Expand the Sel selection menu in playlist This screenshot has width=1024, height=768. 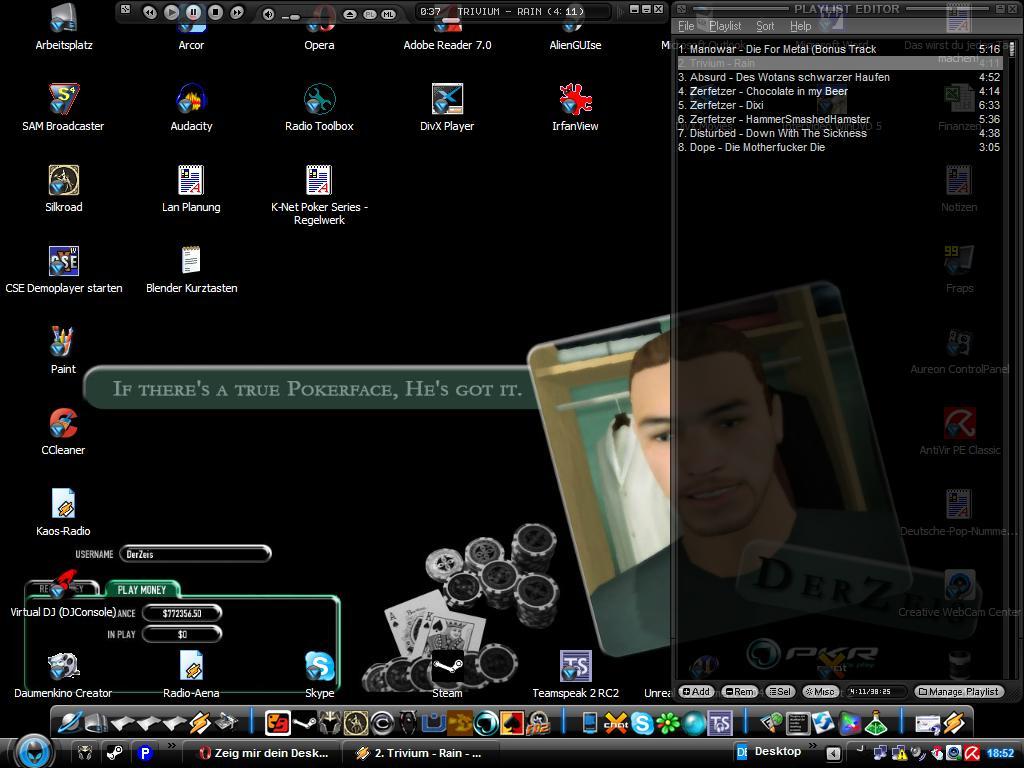click(x=779, y=691)
